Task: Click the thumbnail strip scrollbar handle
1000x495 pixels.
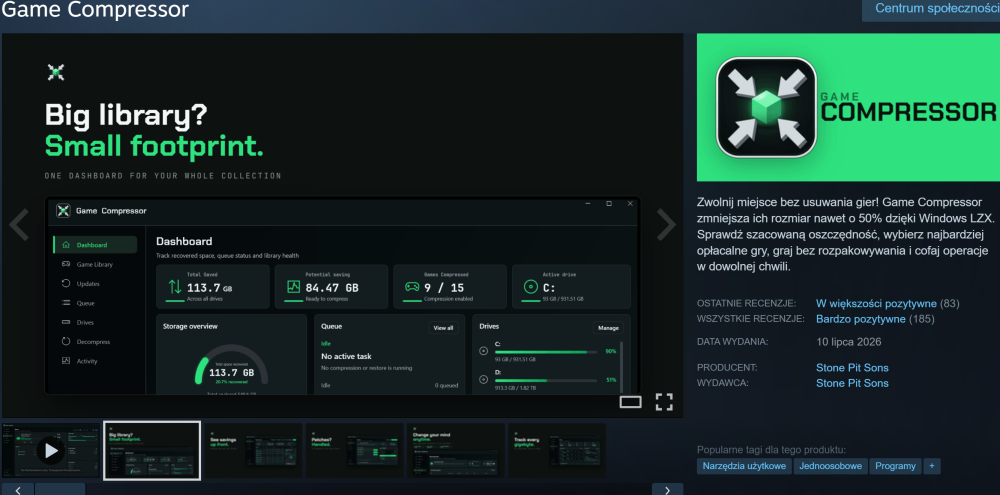Action: [60, 489]
